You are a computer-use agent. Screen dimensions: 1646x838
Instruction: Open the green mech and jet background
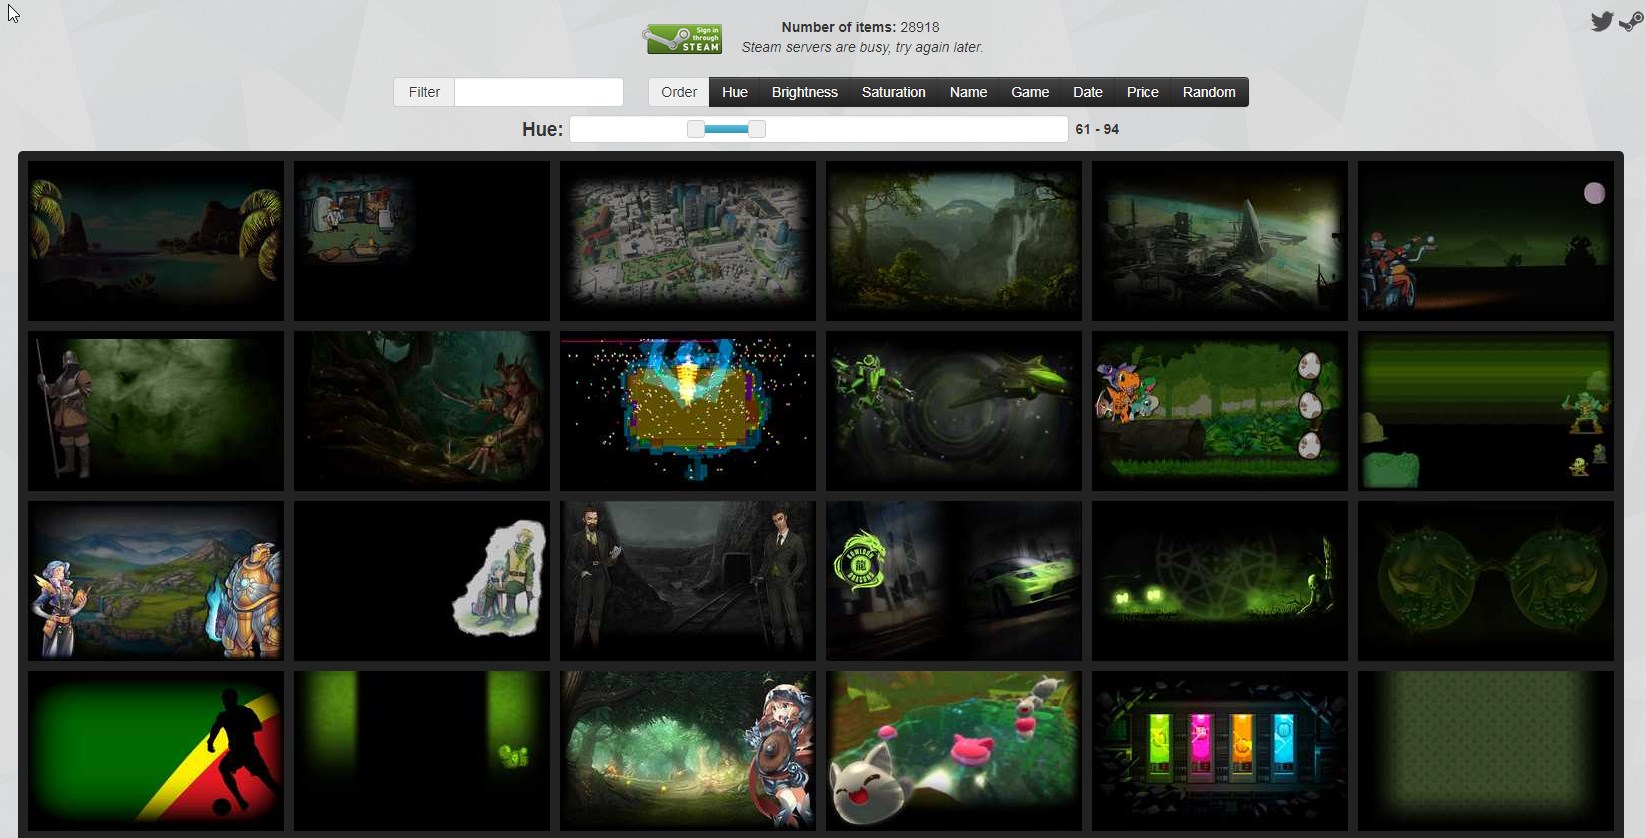954,411
